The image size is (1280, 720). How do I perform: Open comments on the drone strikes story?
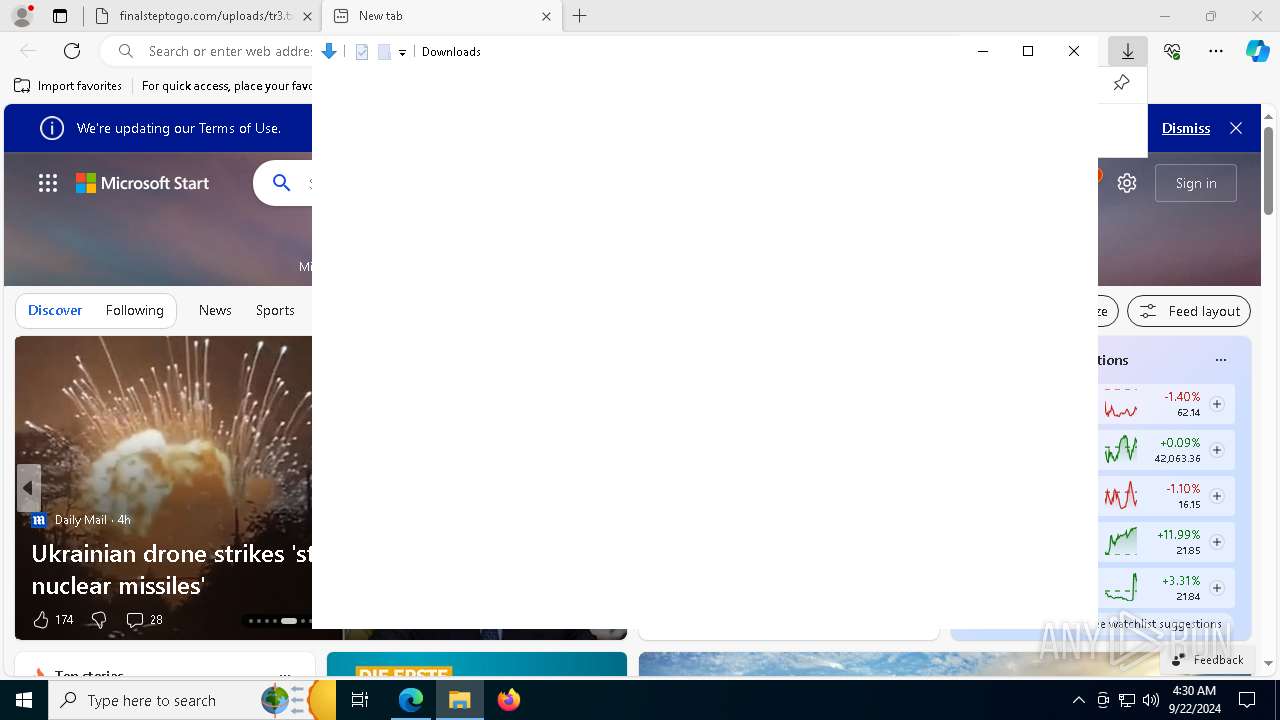tap(144, 620)
